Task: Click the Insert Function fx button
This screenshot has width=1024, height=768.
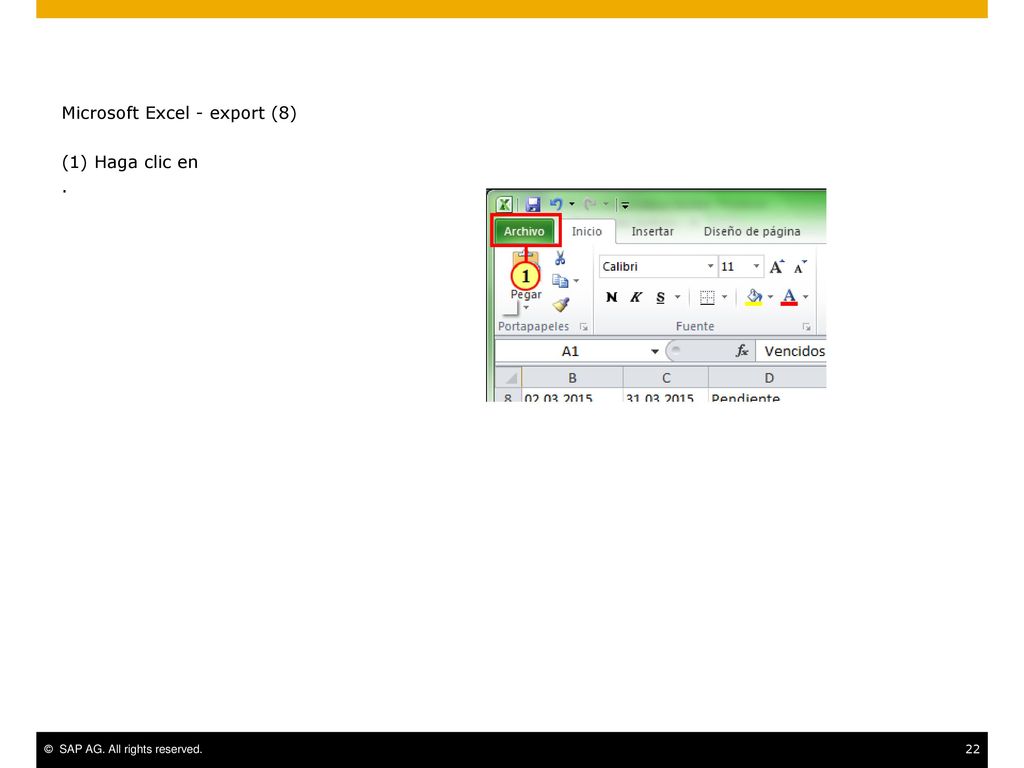Action: coord(742,351)
